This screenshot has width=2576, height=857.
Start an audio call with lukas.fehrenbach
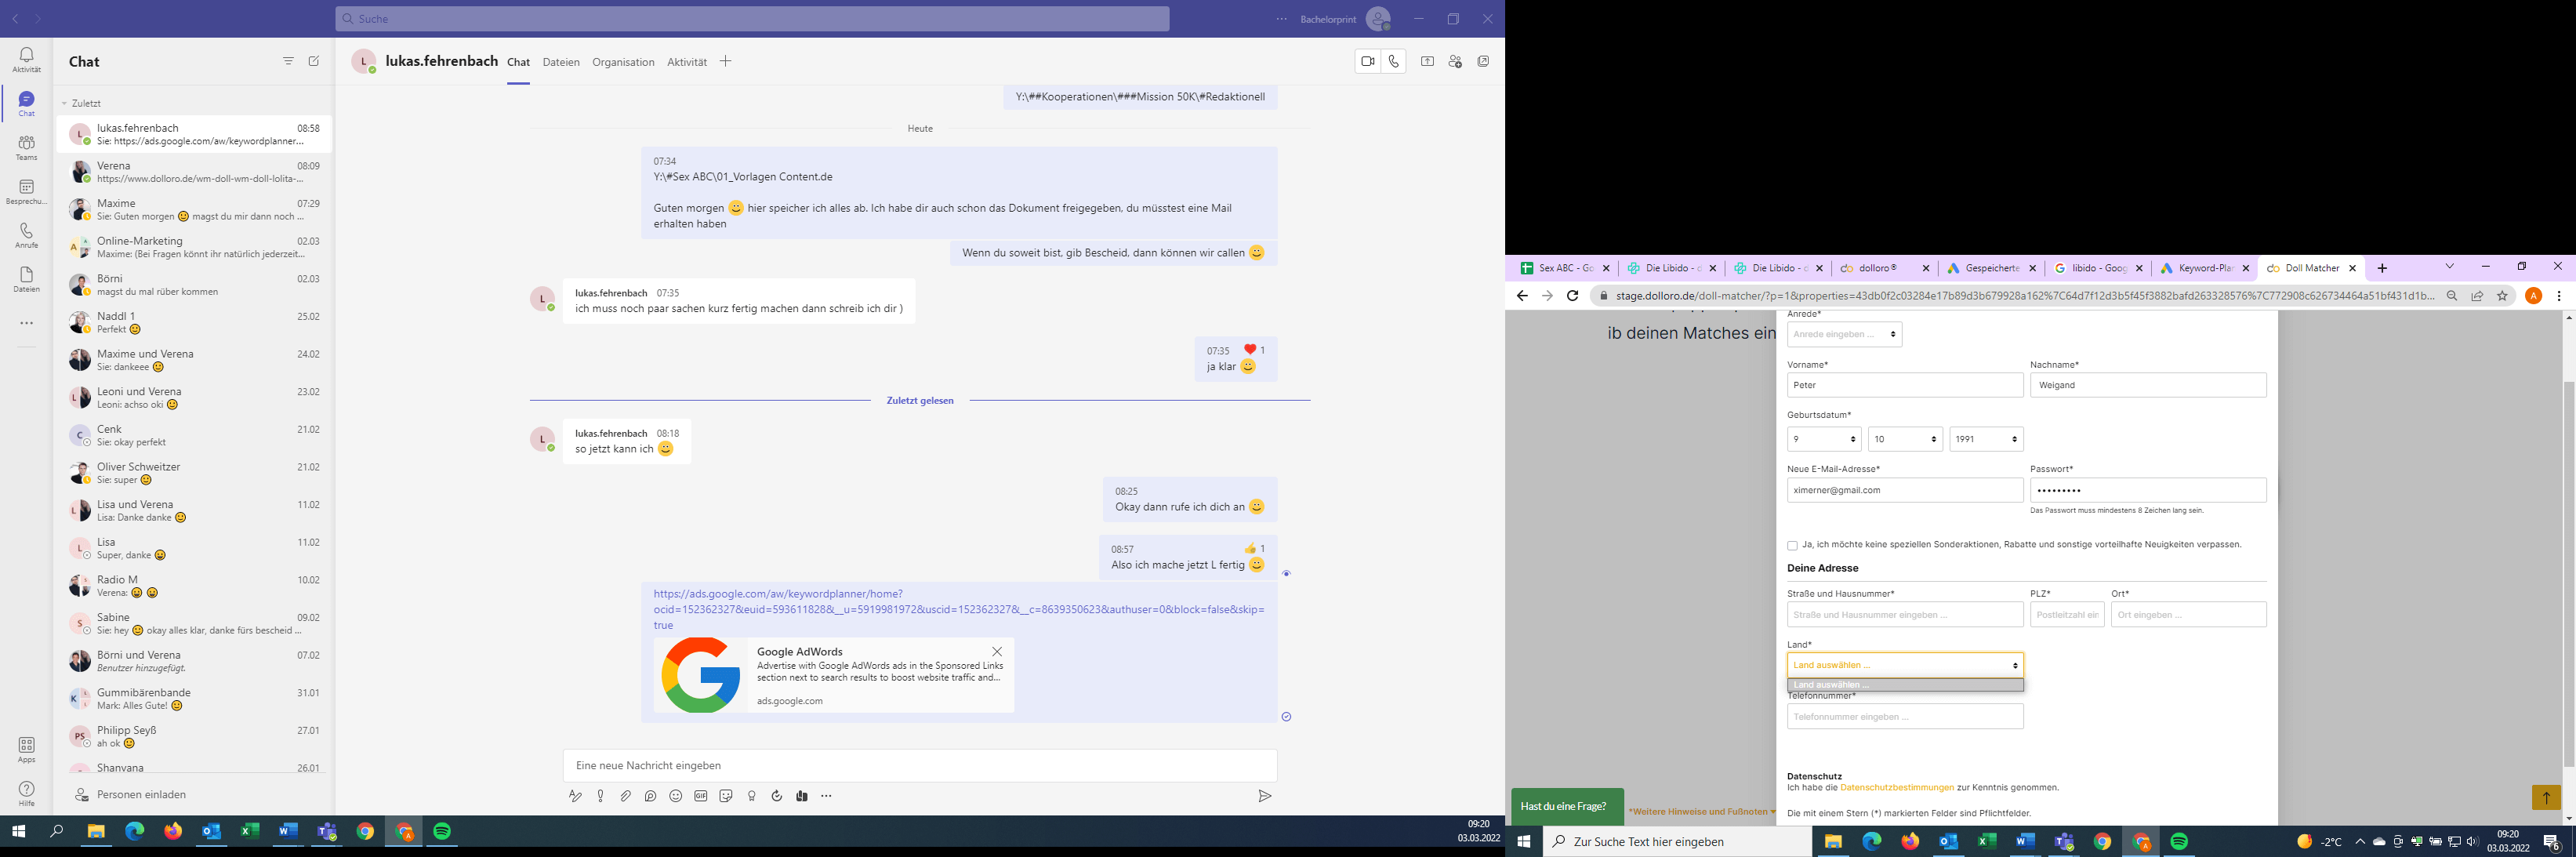1394,61
